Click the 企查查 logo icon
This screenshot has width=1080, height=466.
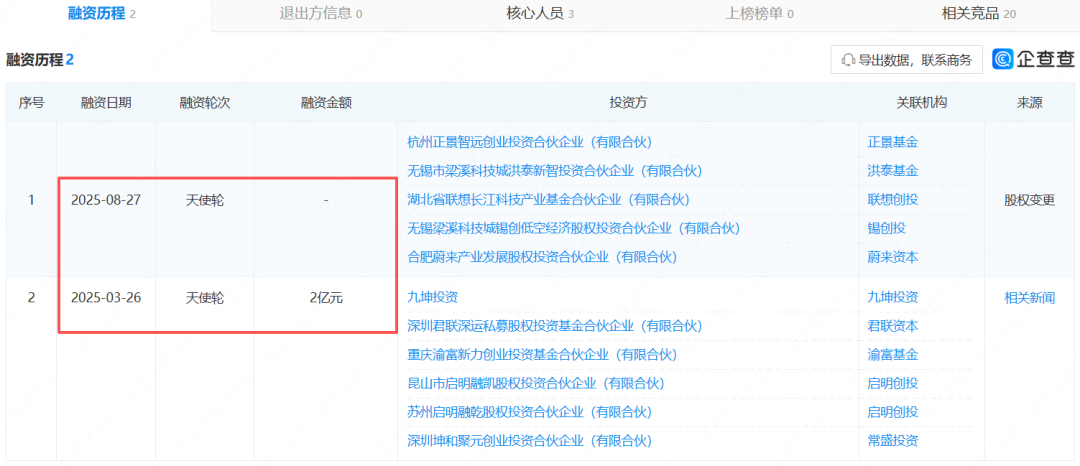pyautogui.click(x=1002, y=59)
